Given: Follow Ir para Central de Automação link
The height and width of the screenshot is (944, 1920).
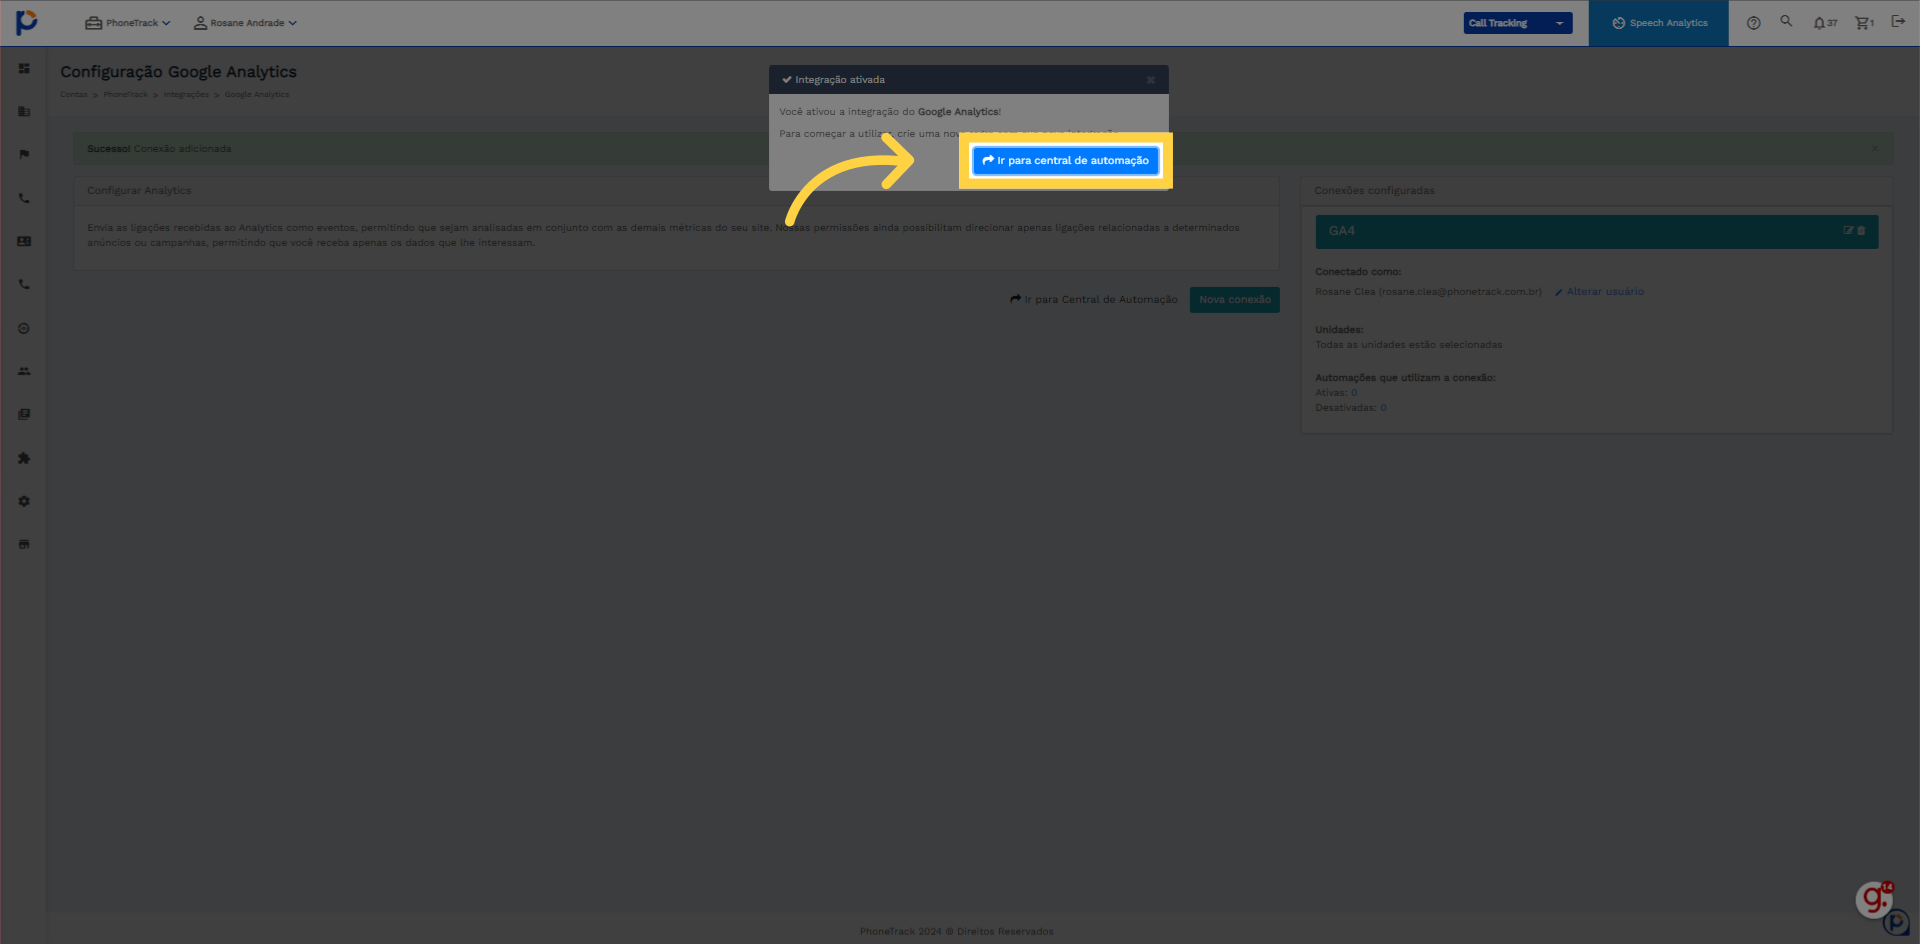Looking at the screenshot, I should 1093,299.
